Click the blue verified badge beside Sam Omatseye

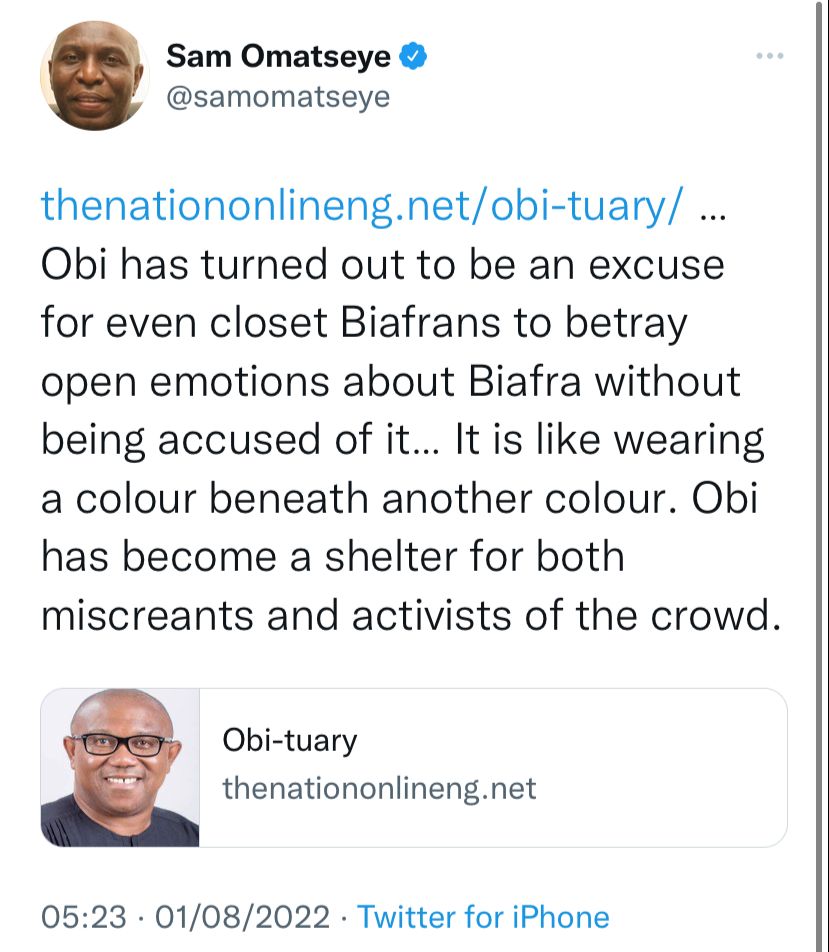tap(413, 56)
